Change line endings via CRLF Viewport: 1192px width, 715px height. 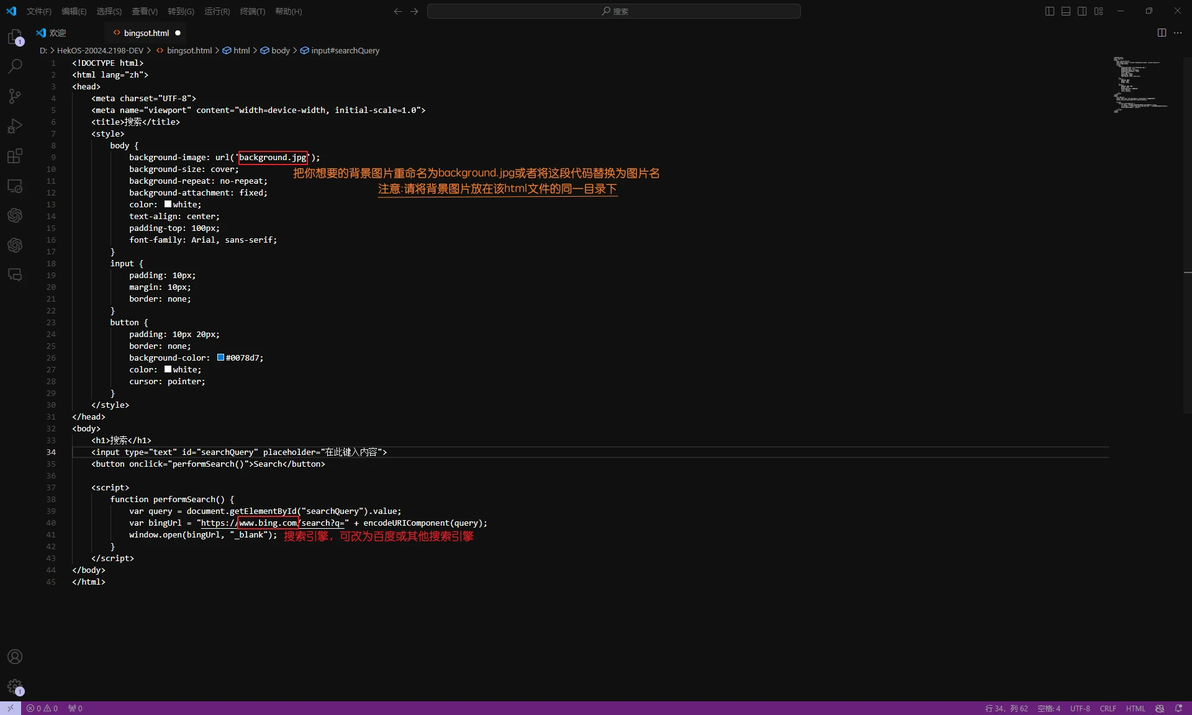click(x=1108, y=708)
